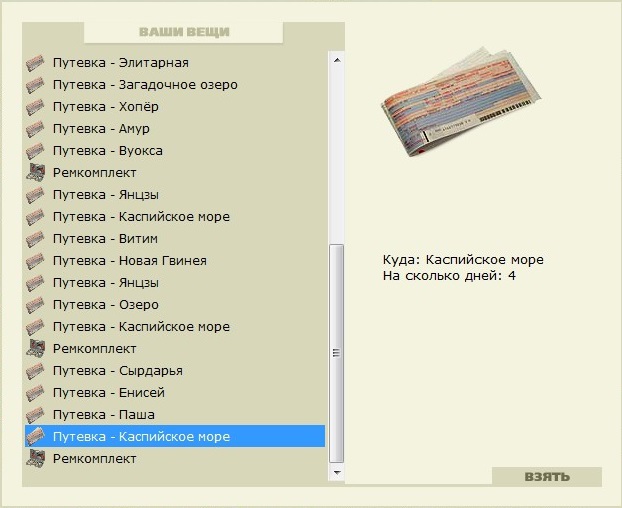The width and height of the screenshot is (622, 508).
Task: Click the ticket icon beside Путевка - Озеро
Action: pyautogui.click(x=35, y=305)
